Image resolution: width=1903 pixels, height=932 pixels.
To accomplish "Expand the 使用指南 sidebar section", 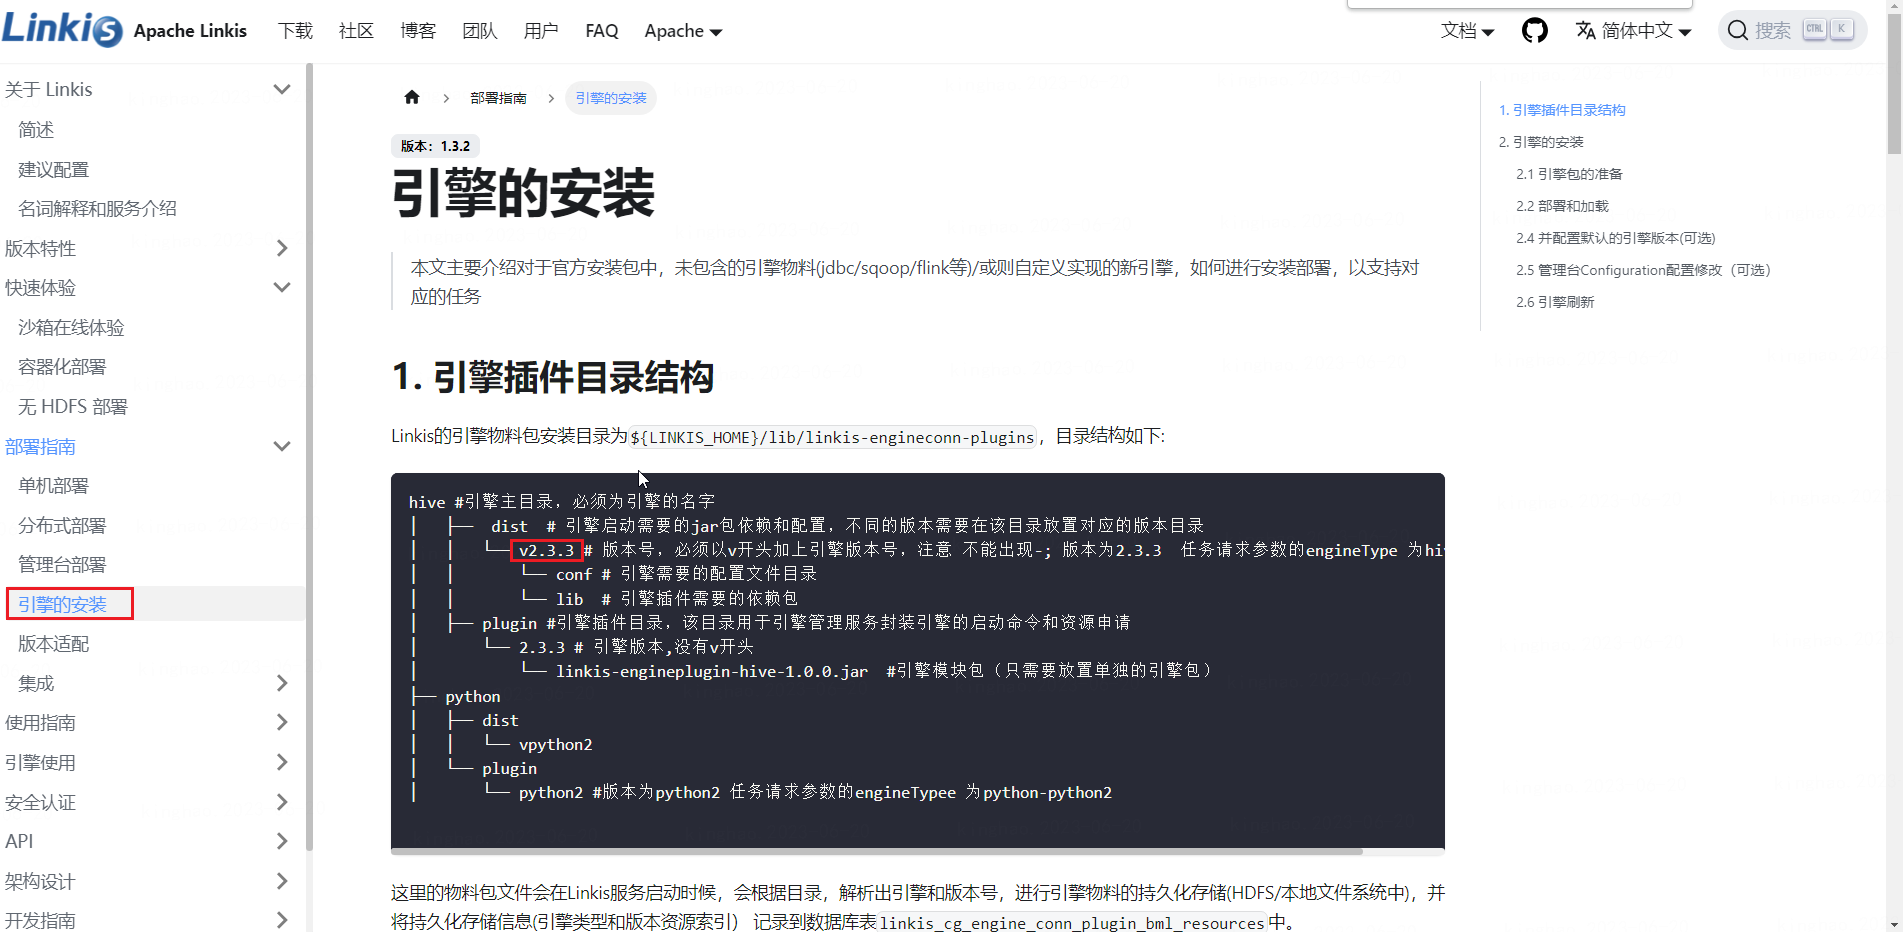I will [282, 722].
